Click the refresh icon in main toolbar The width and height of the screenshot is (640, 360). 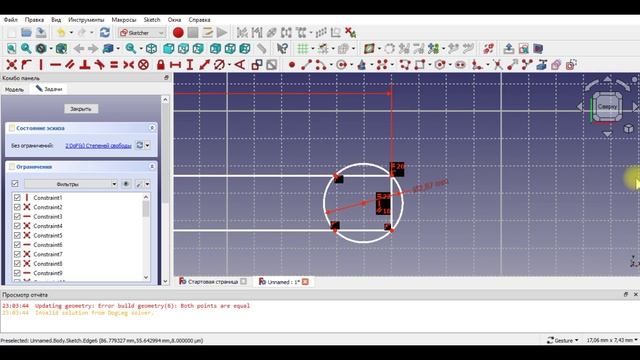tap(105, 33)
